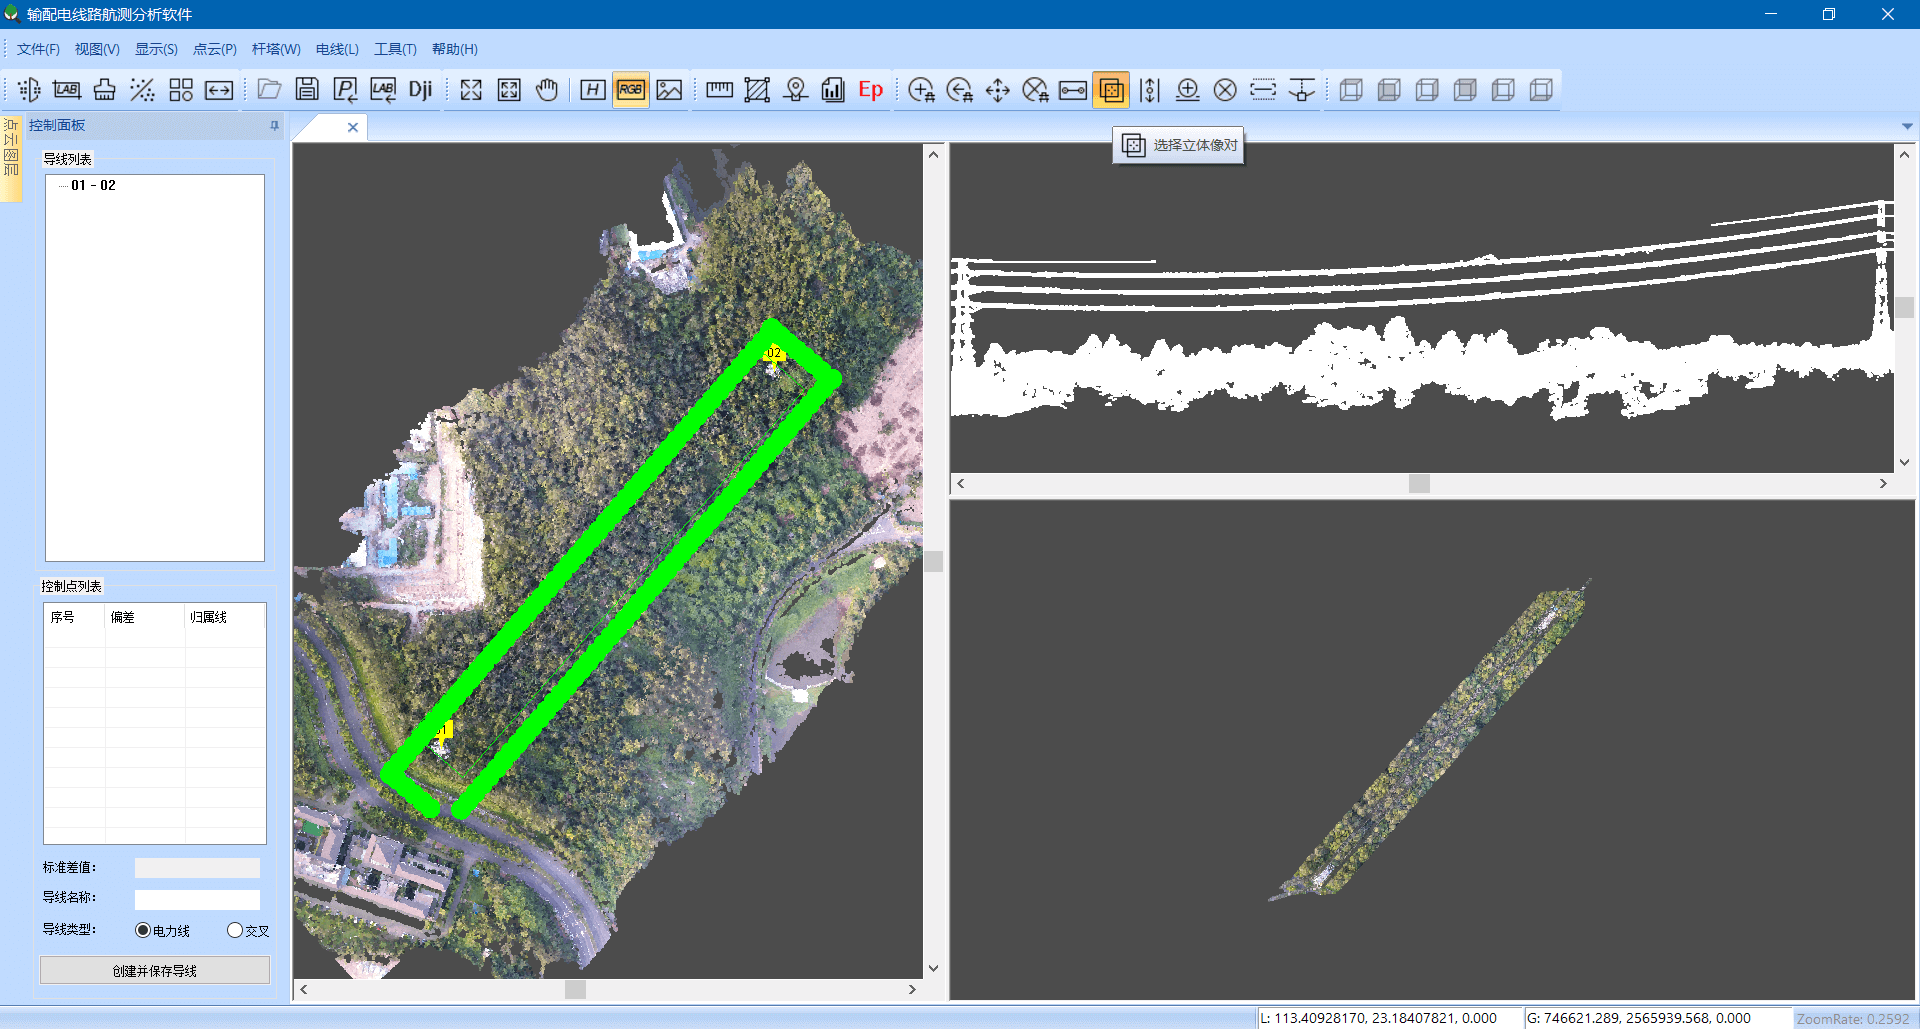Click the measure ruler tool
The height and width of the screenshot is (1029, 1920).
click(x=718, y=89)
